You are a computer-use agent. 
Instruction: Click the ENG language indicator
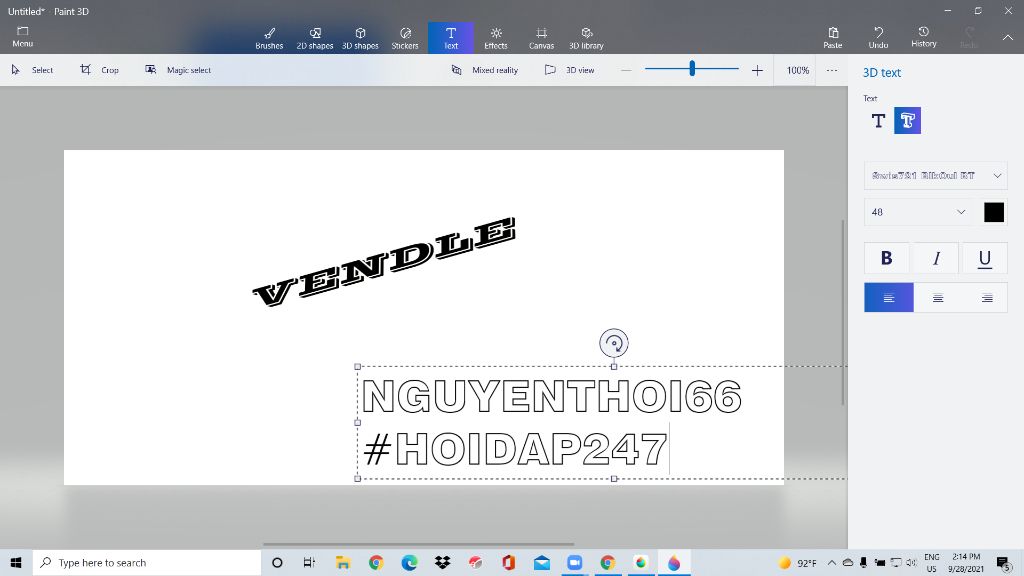pyautogui.click(x=932, y=562)
